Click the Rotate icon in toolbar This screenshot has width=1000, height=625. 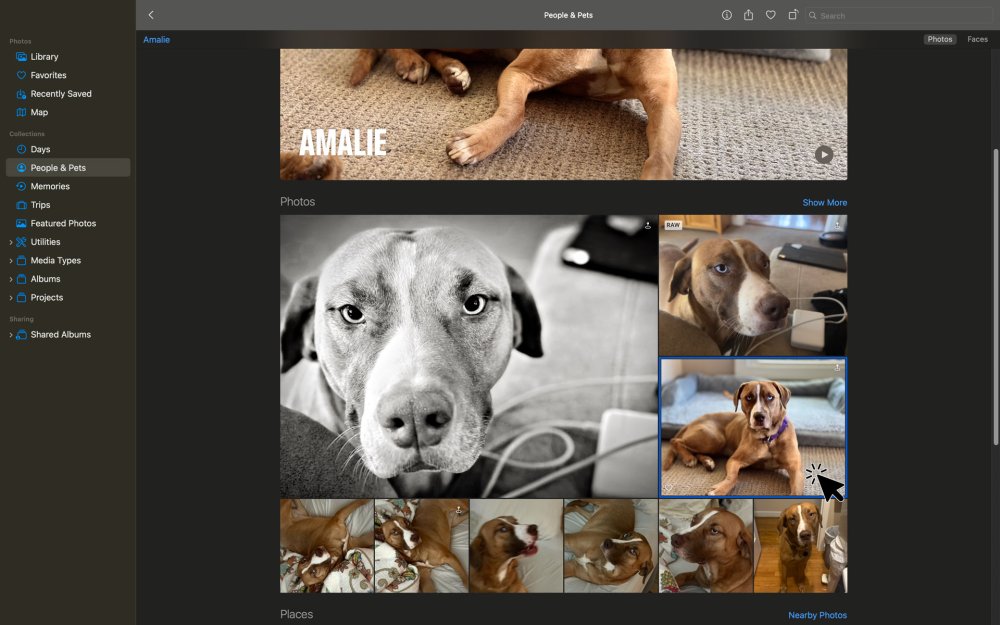point(793,15)
